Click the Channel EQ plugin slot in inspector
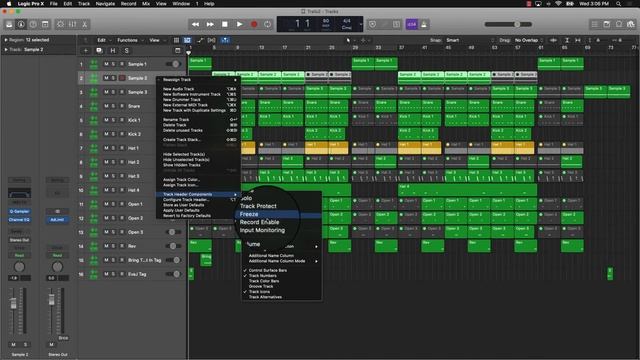This screenshot has width=640, height=360. point(19,220)
